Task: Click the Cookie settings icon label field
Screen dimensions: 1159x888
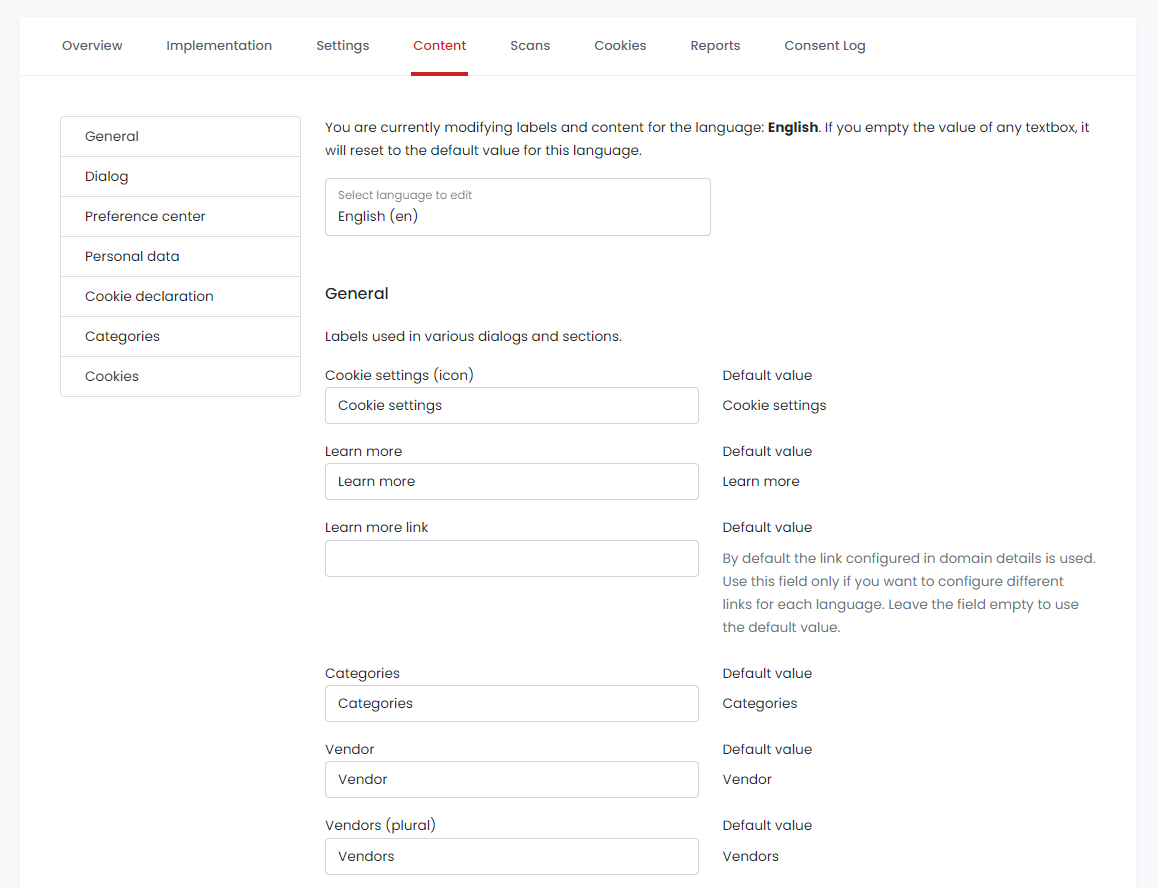Action: click(511, 405)
